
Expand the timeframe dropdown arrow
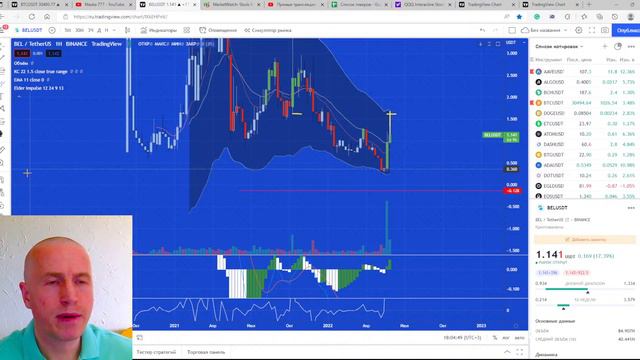point(114,30)
